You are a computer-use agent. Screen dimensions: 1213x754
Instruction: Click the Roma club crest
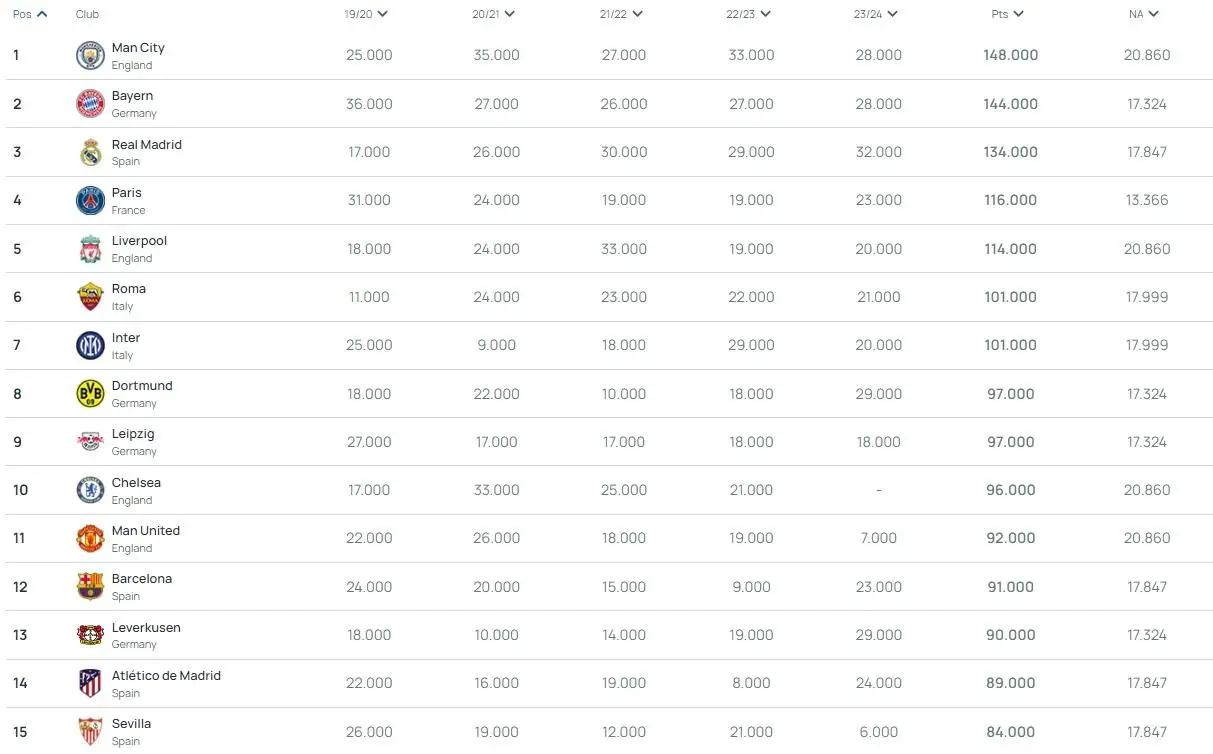click(x=90, y=297)
